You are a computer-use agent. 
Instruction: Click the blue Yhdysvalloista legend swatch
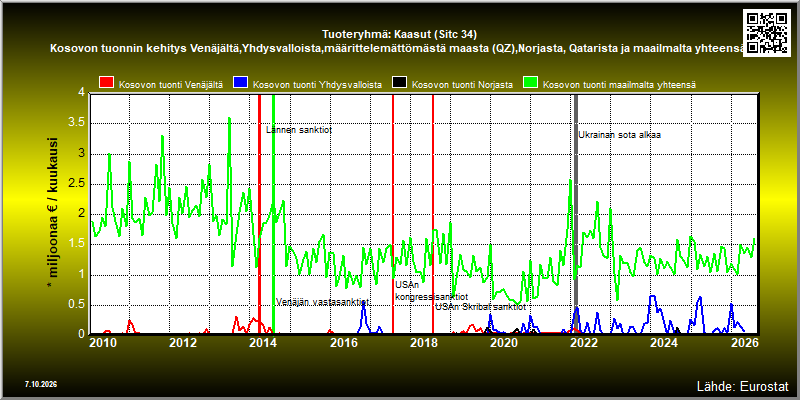click(x=240, y=83)
